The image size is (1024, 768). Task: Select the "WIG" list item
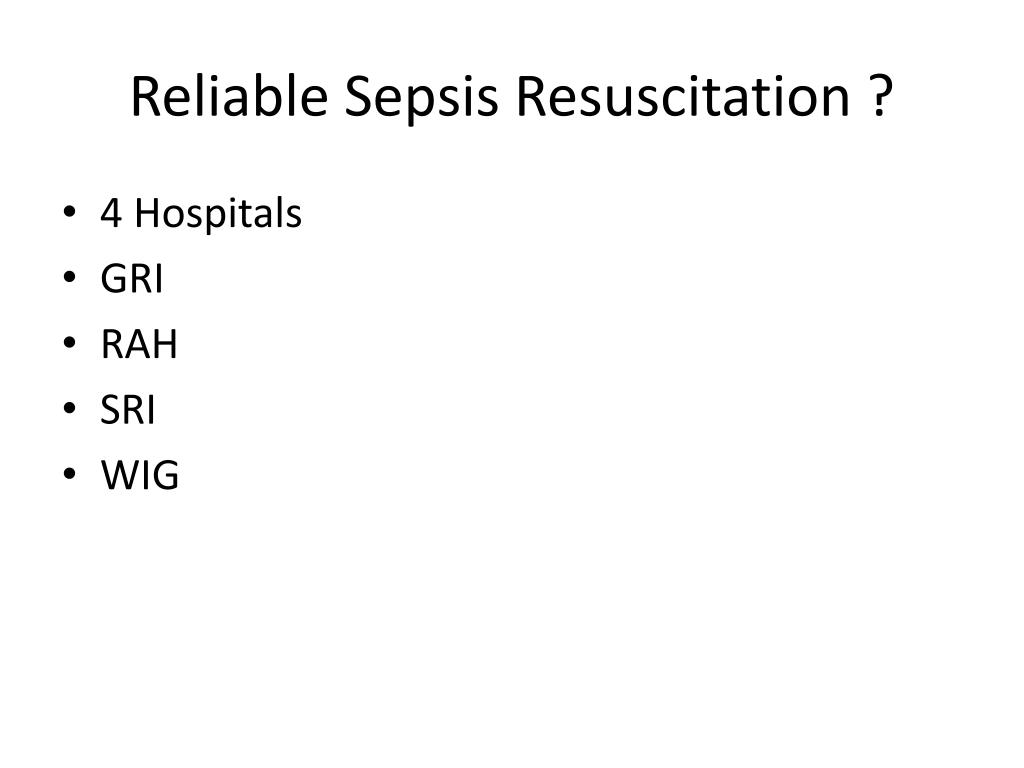pyautogui.click(x=140, y=475)
